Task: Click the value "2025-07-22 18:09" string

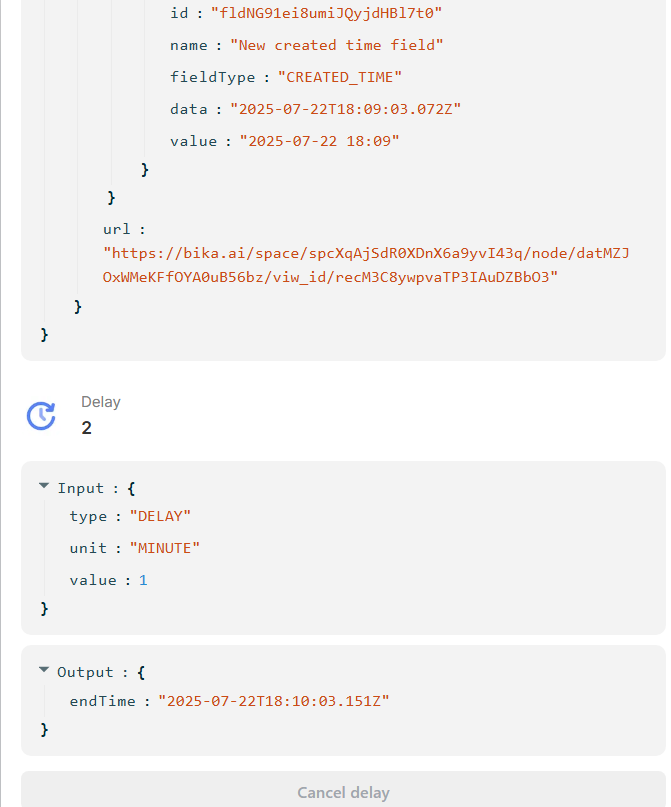Action: click(320, 141)
